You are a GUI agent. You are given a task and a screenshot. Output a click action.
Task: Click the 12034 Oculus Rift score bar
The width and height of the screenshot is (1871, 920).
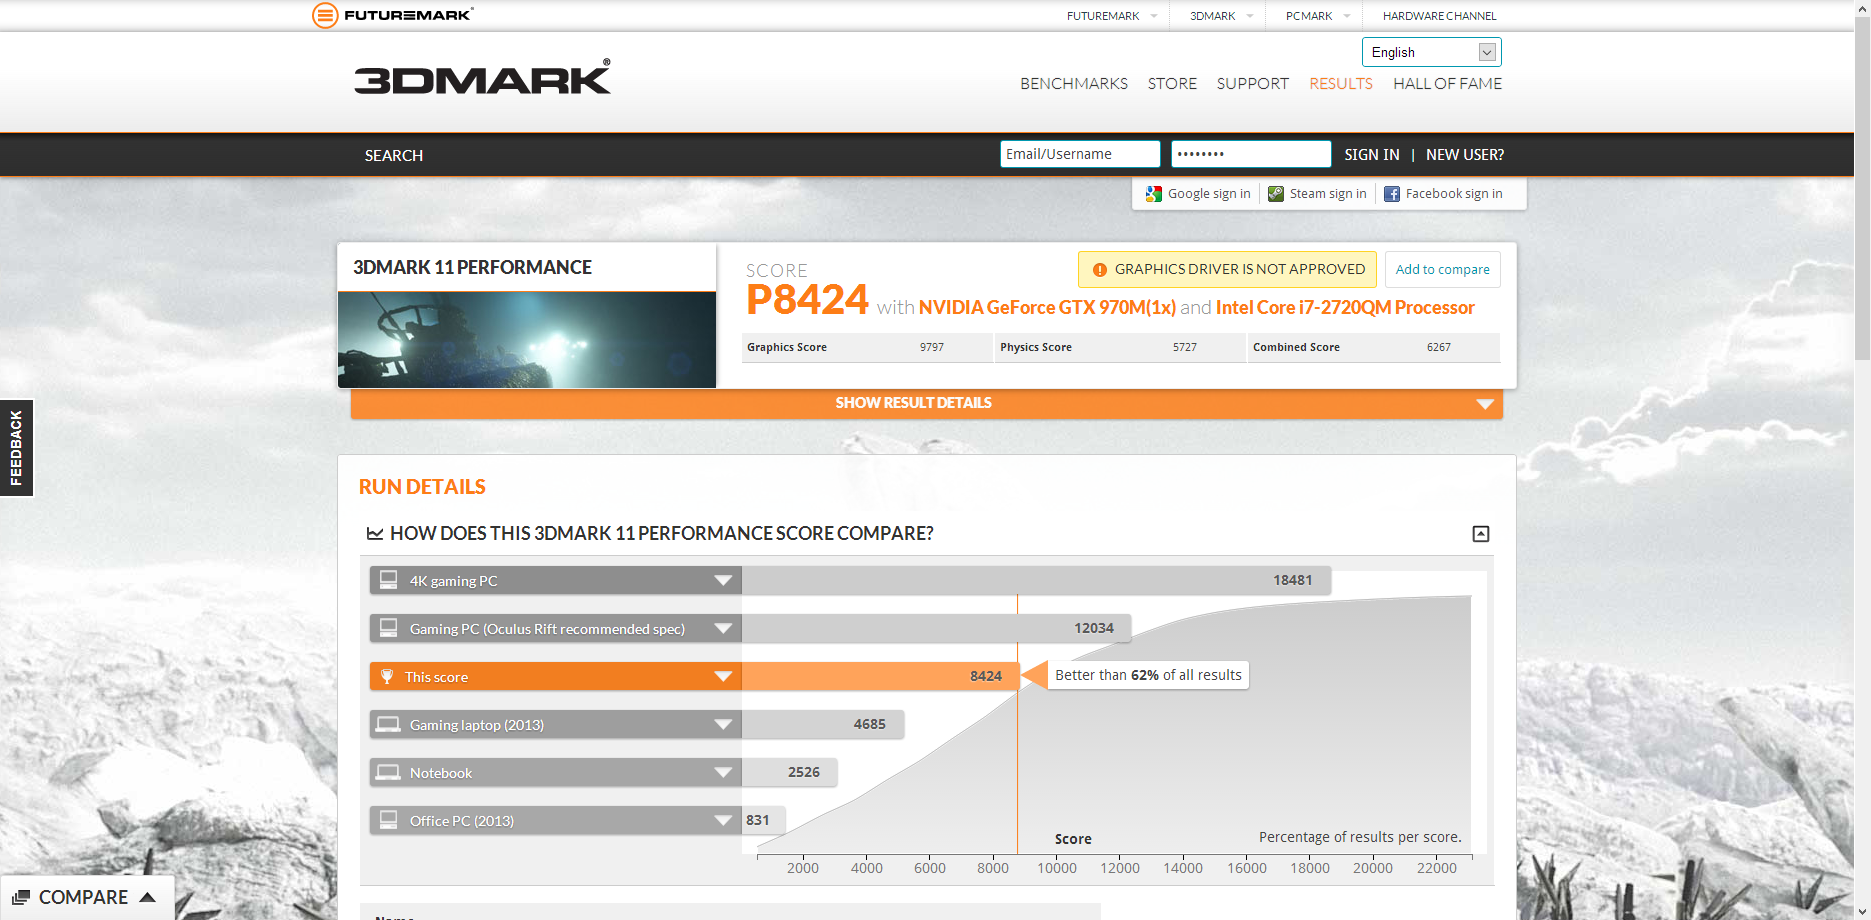[936, 628]
